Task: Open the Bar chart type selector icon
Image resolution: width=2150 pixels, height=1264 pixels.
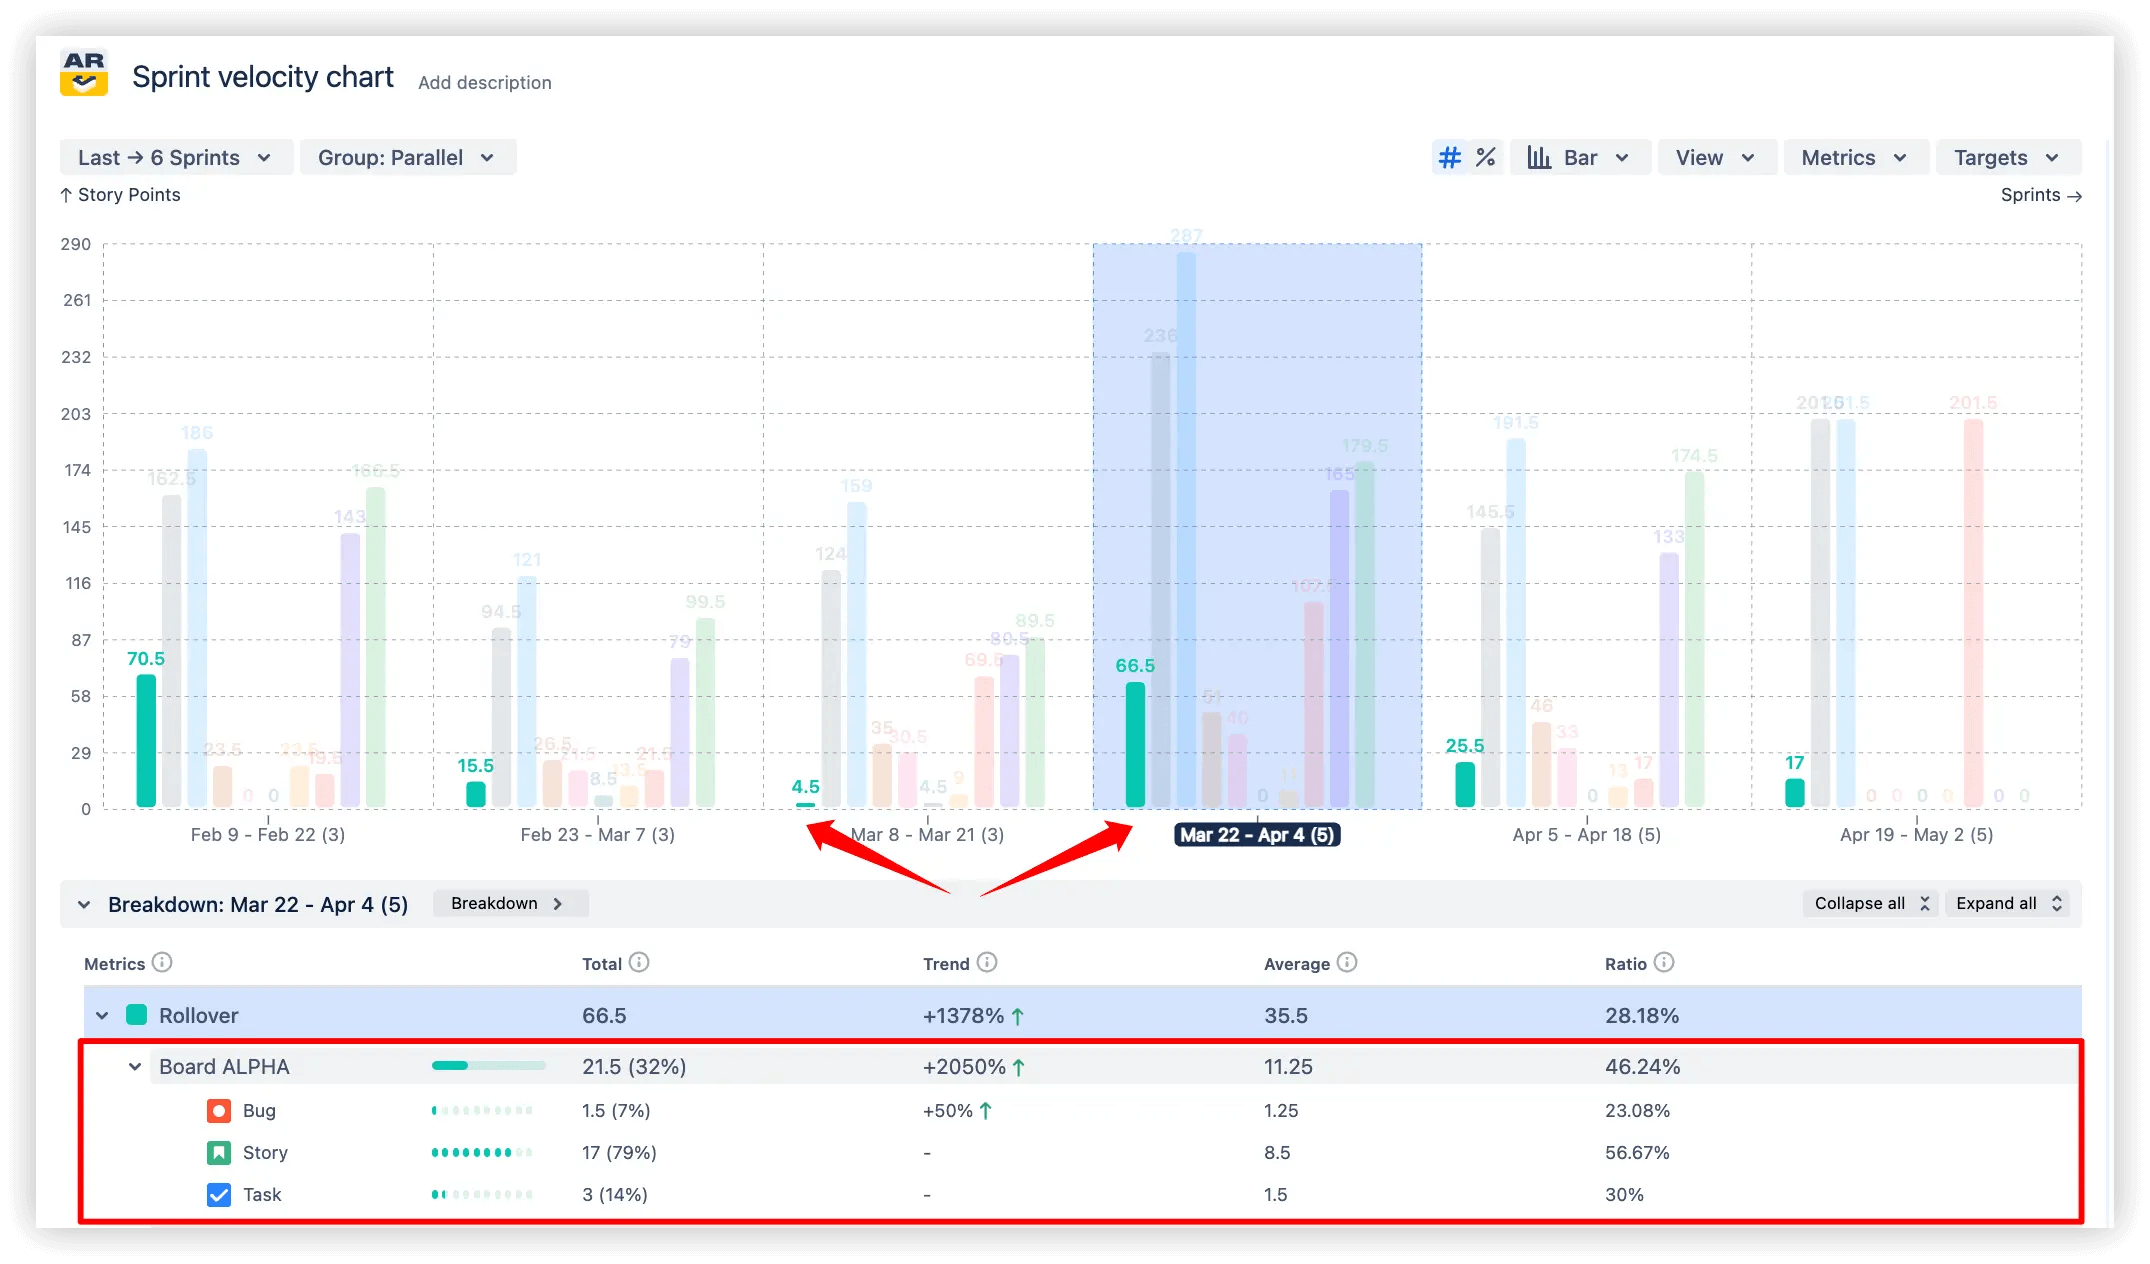Action: coord(1538,157)
